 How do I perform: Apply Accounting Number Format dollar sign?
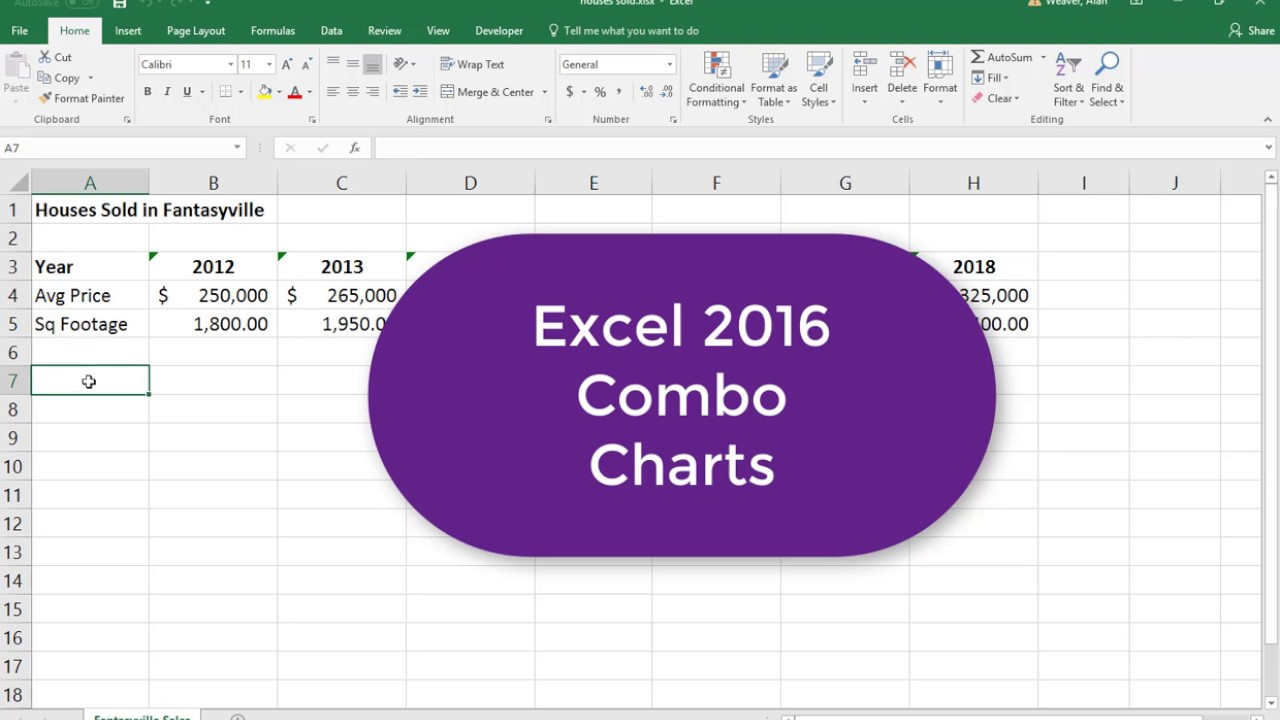(x=570, y=92)
